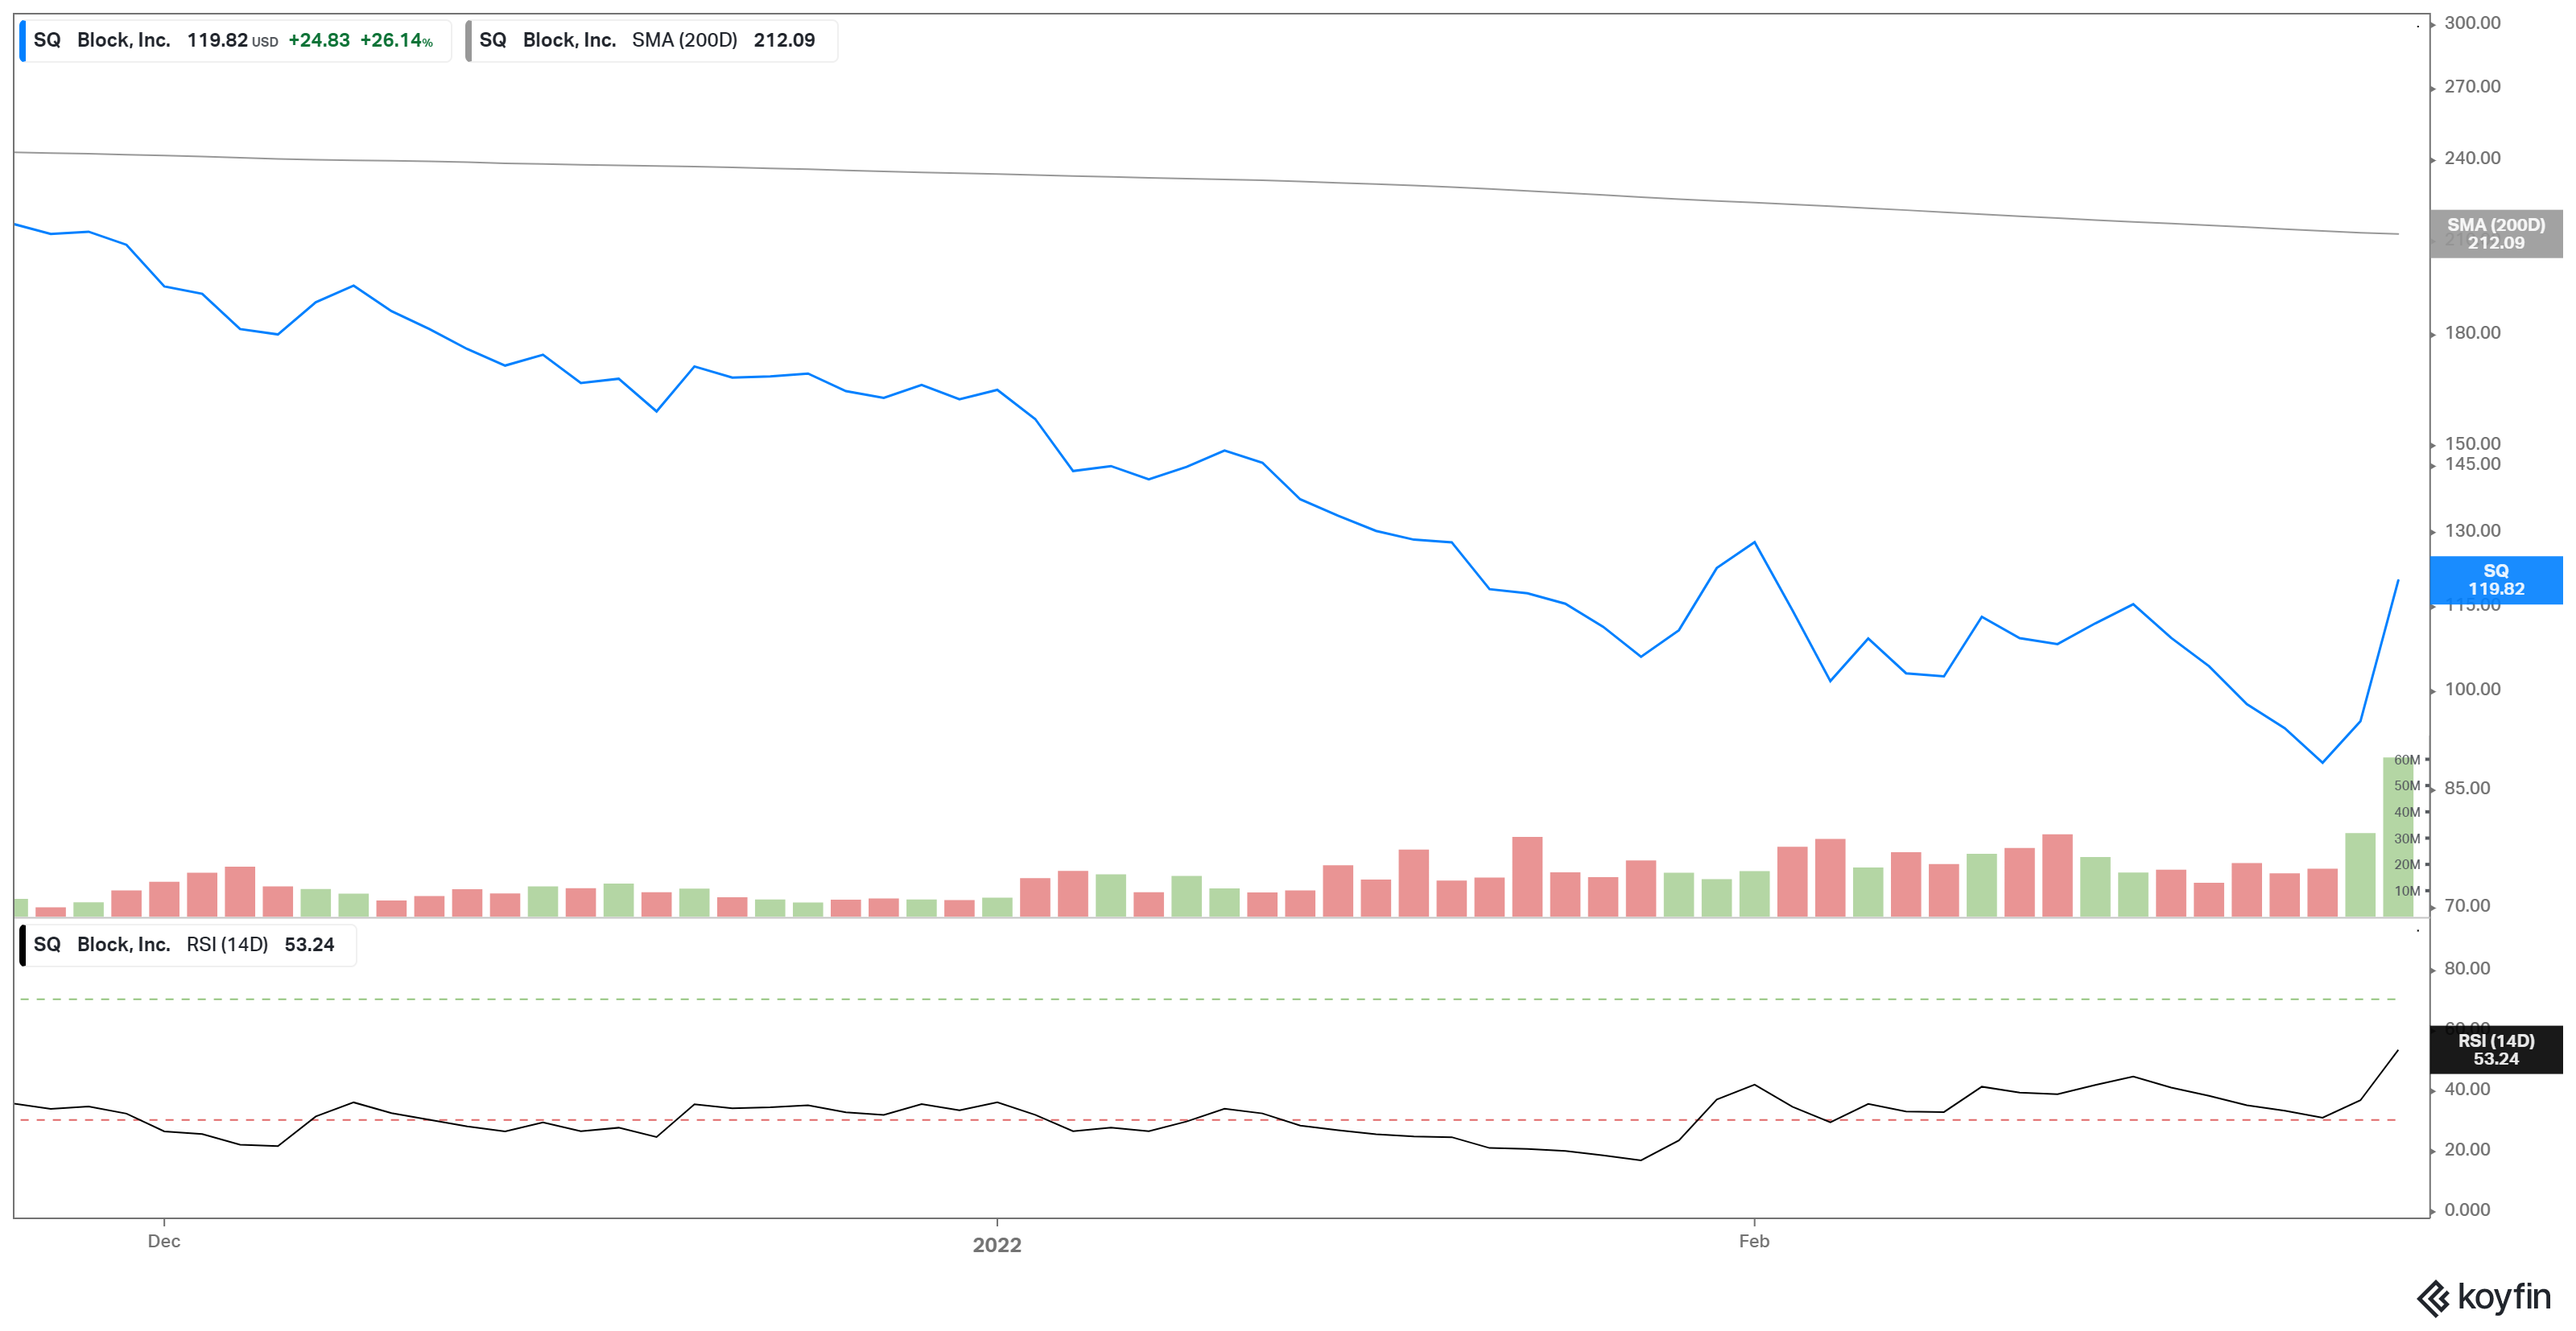Viewport: 2576px width, 1331px height.
Task: Click the 2022 label on time axis
Action: point(996,1245)
